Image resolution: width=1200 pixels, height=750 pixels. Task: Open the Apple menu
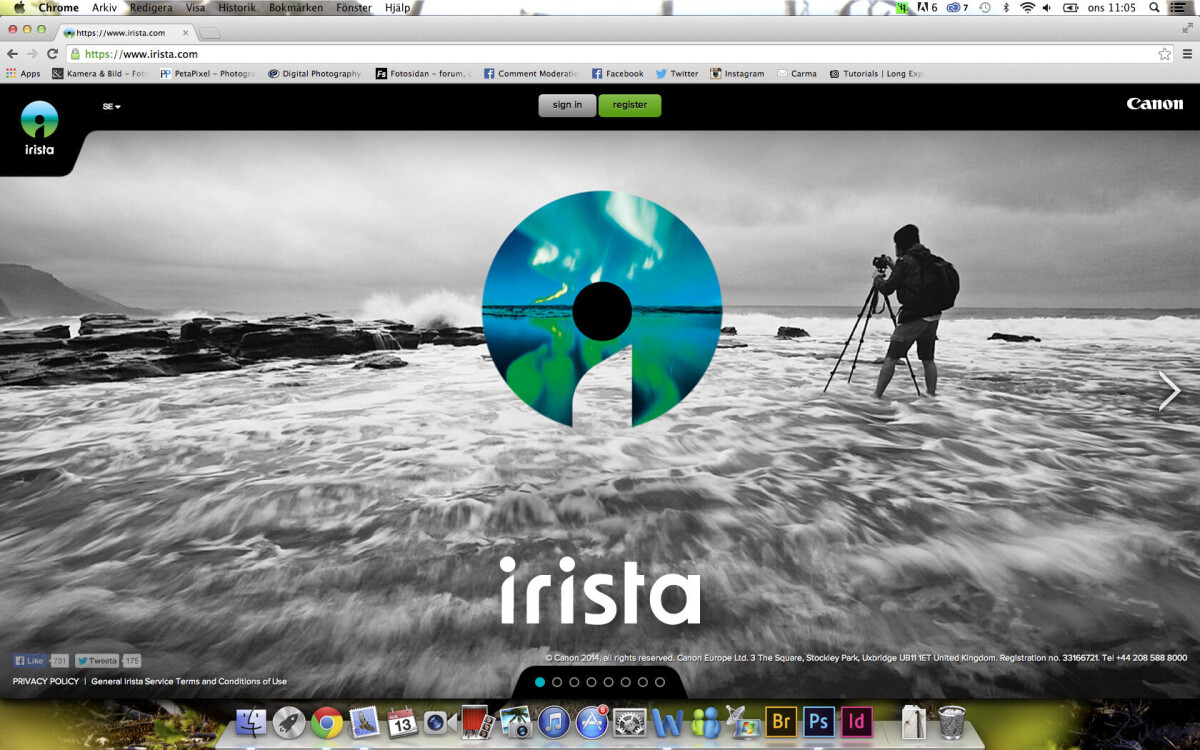19,8
